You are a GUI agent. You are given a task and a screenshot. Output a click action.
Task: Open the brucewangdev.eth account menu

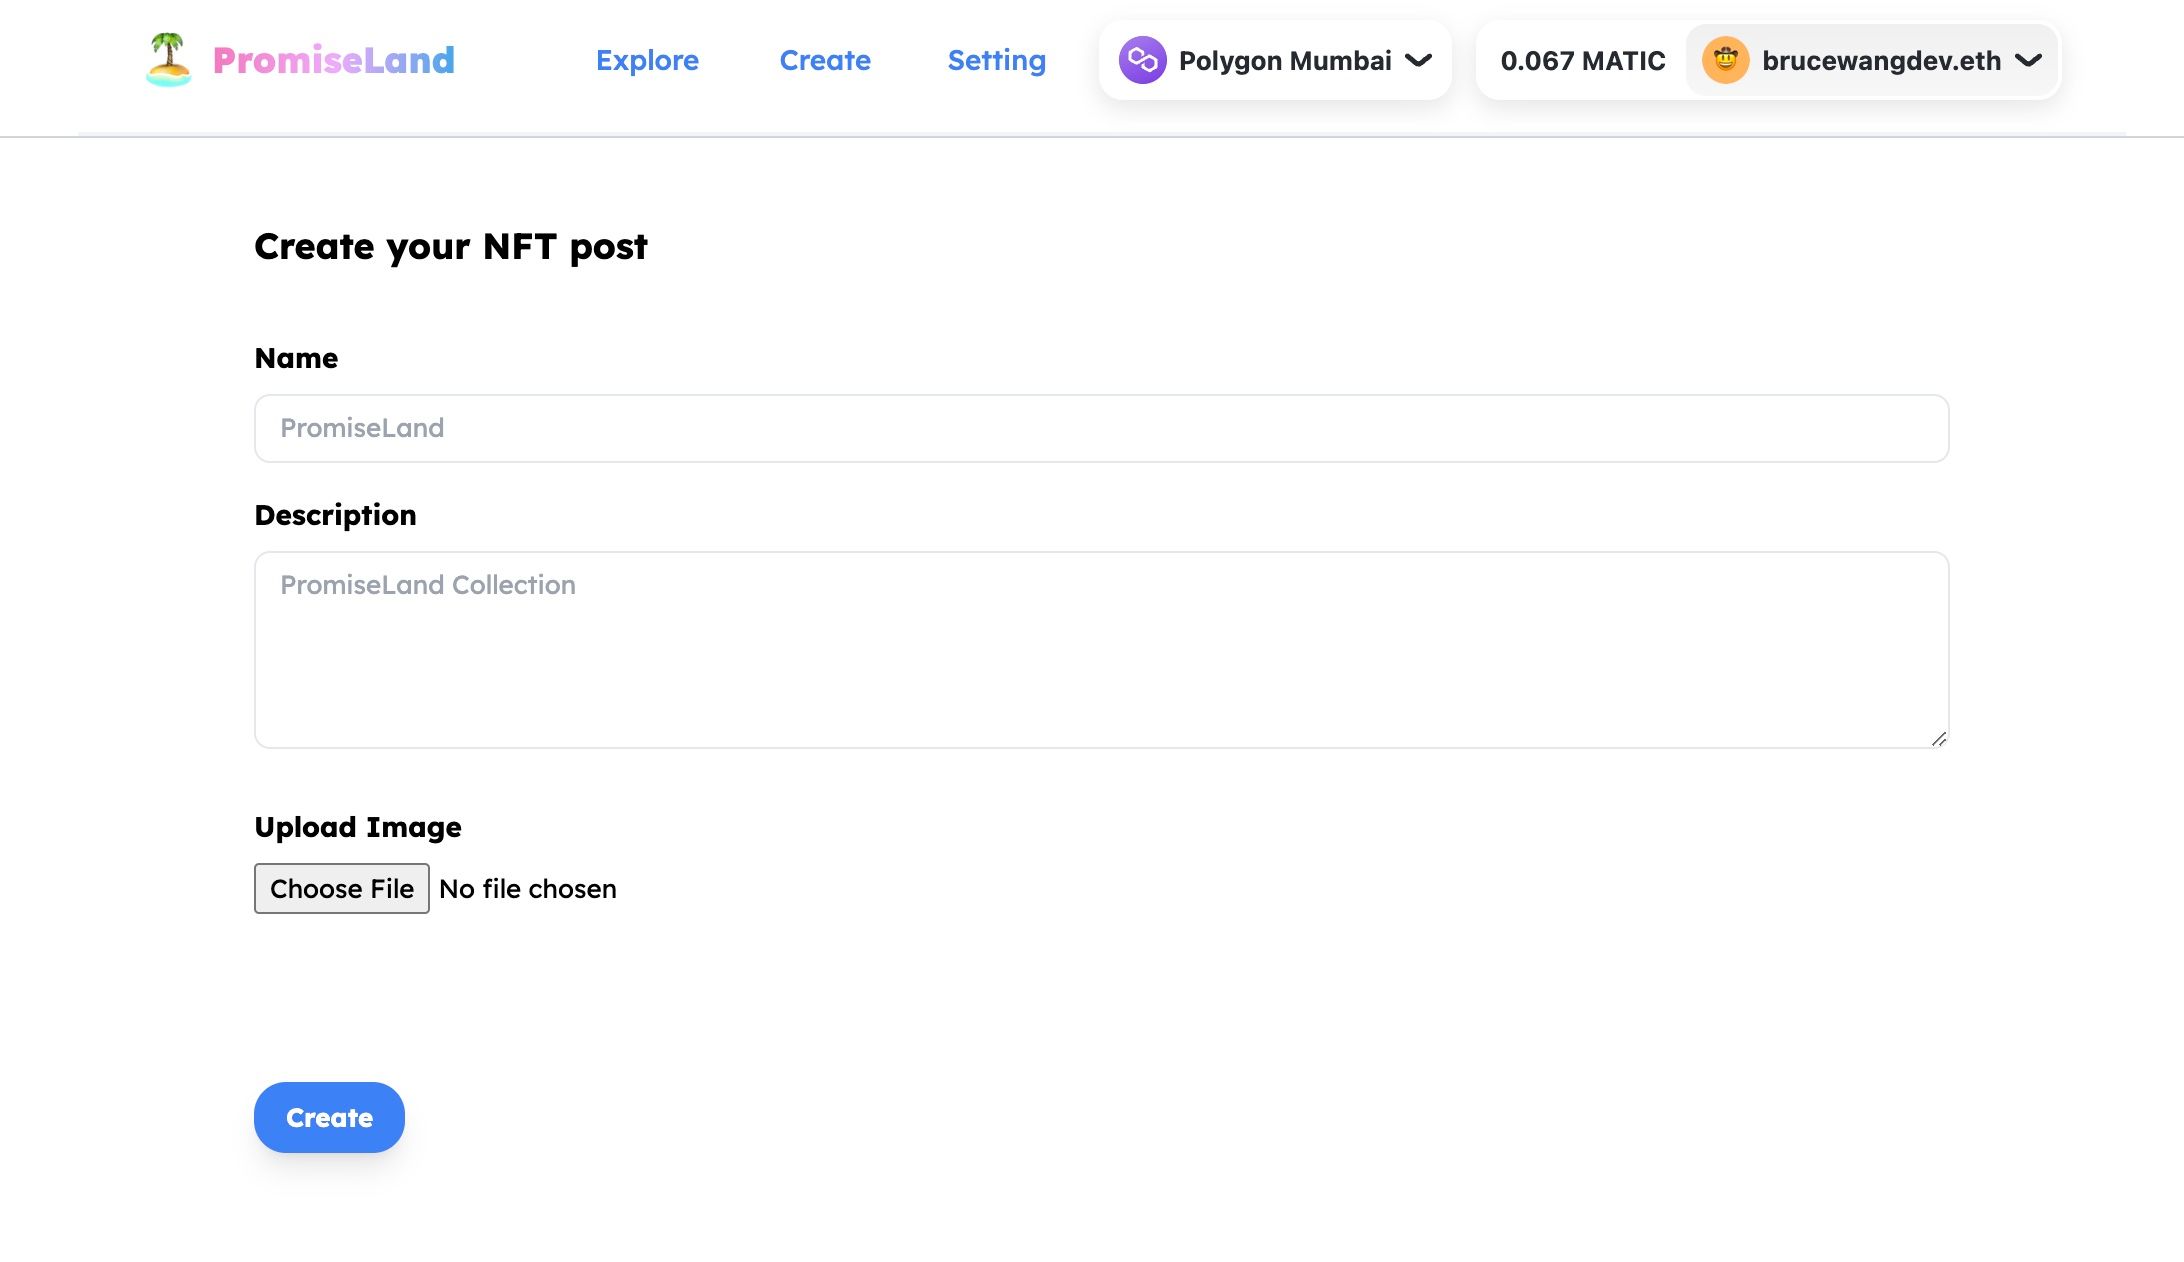pyautogui.click(x=1872, y=60)
